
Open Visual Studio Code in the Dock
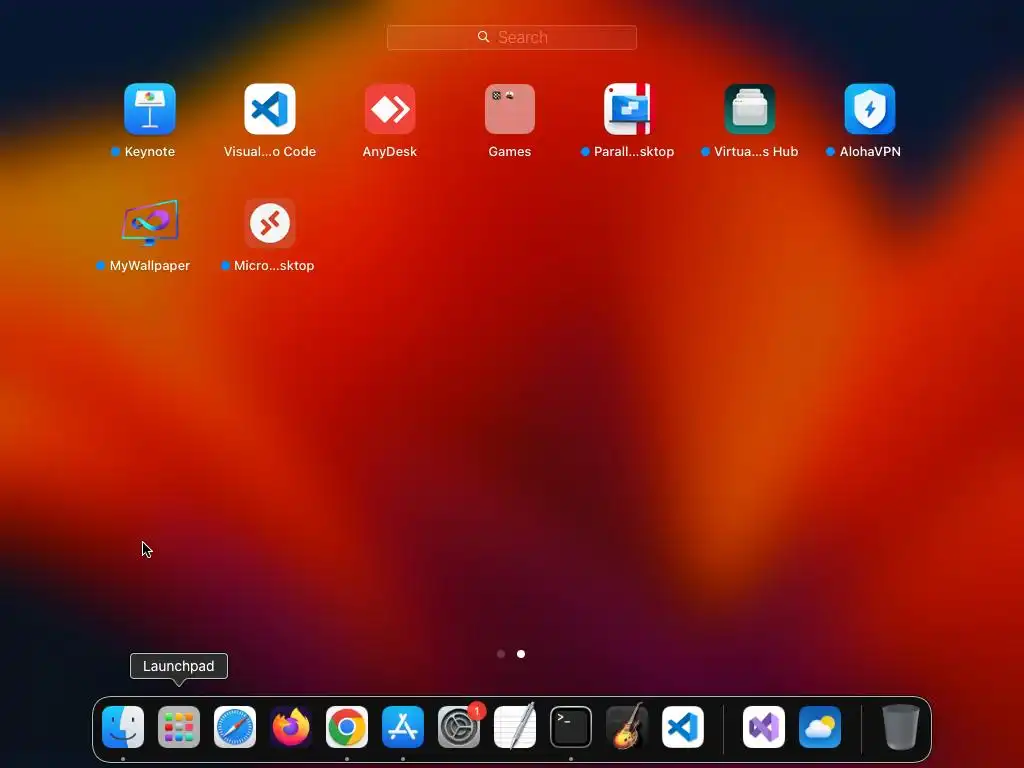click(x=683, y=727)
